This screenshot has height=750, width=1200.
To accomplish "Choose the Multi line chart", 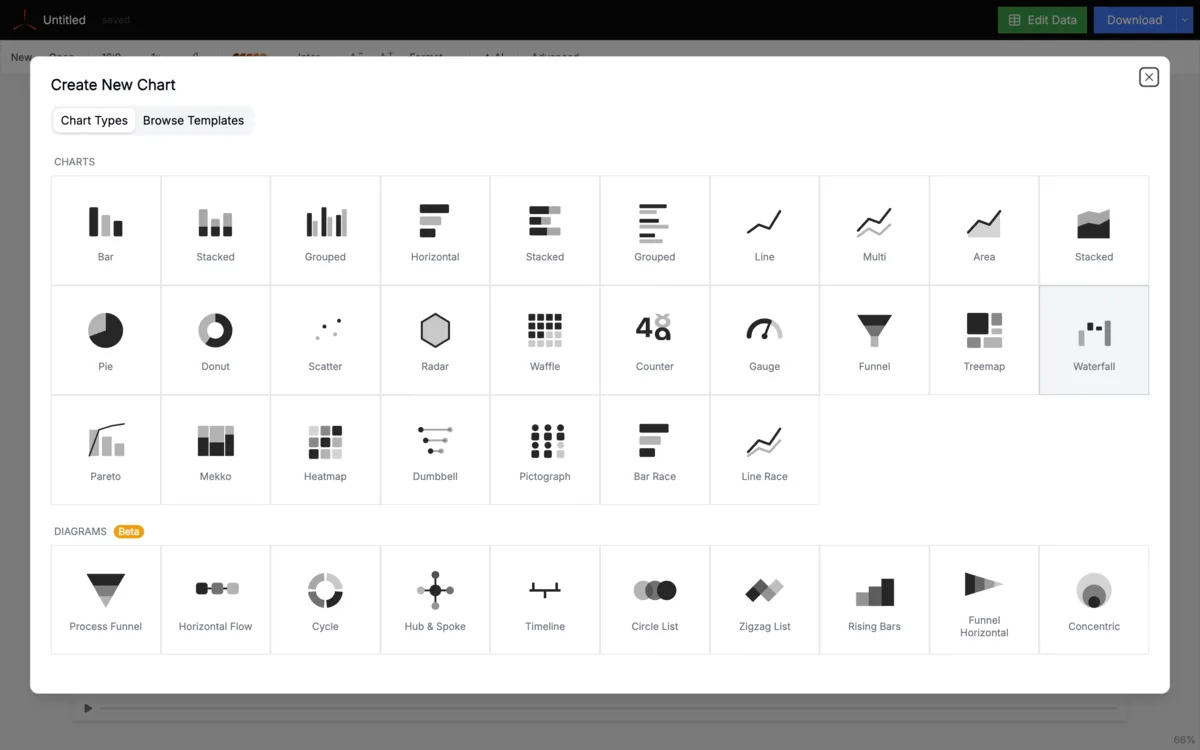I will (875, 230).
